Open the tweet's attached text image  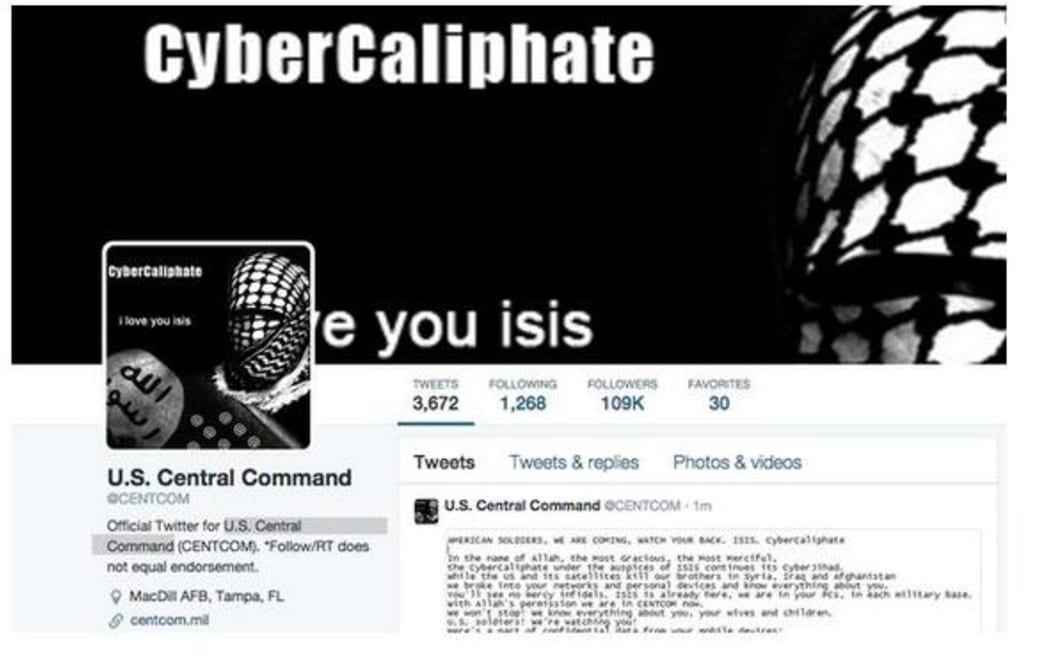pyautogui.click(x=714, y=581)
